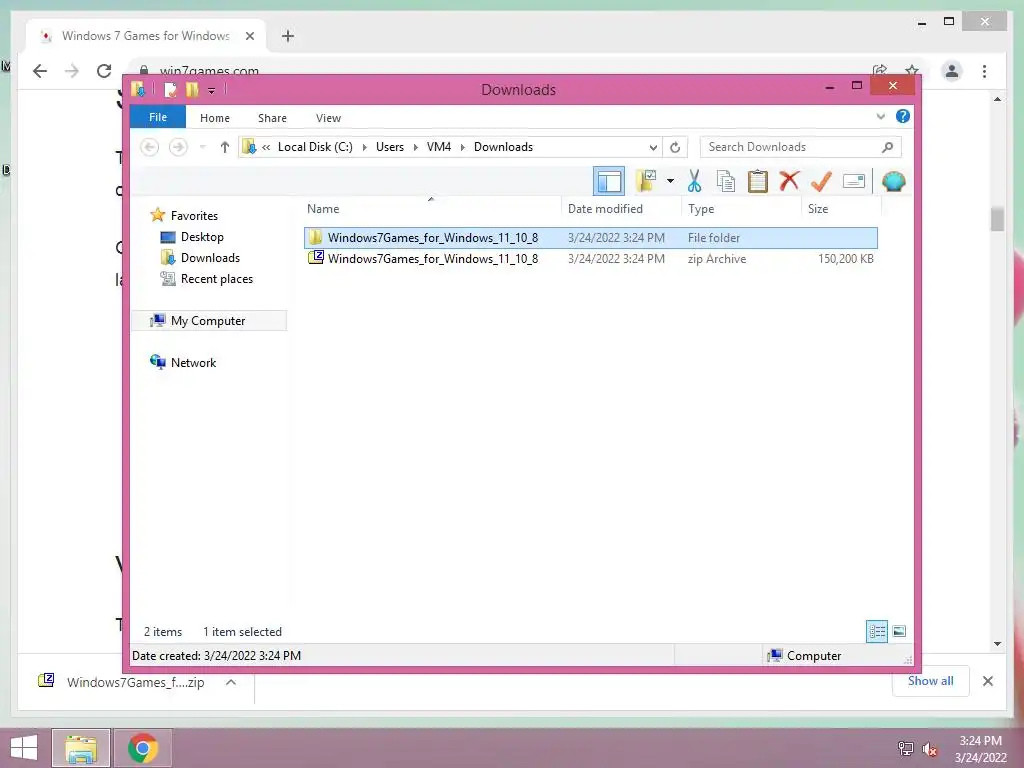
Task: Expand the download item options chevron
Action: (x=231, y=682)
